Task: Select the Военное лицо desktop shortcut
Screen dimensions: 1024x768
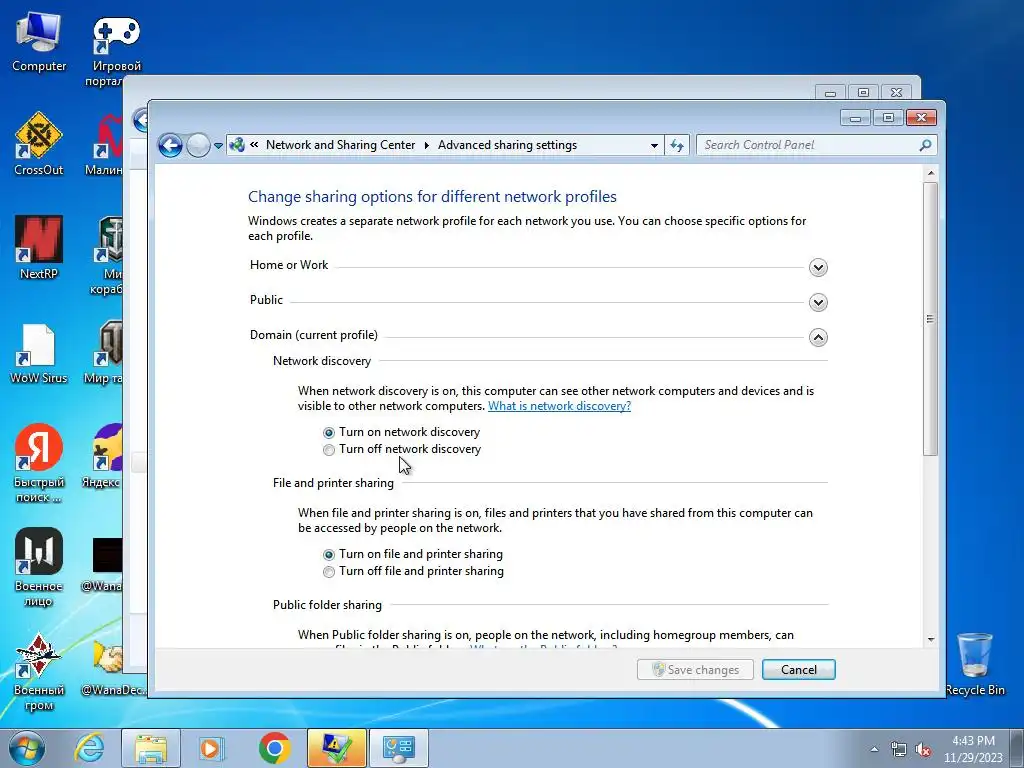Action: coord(39,567)
